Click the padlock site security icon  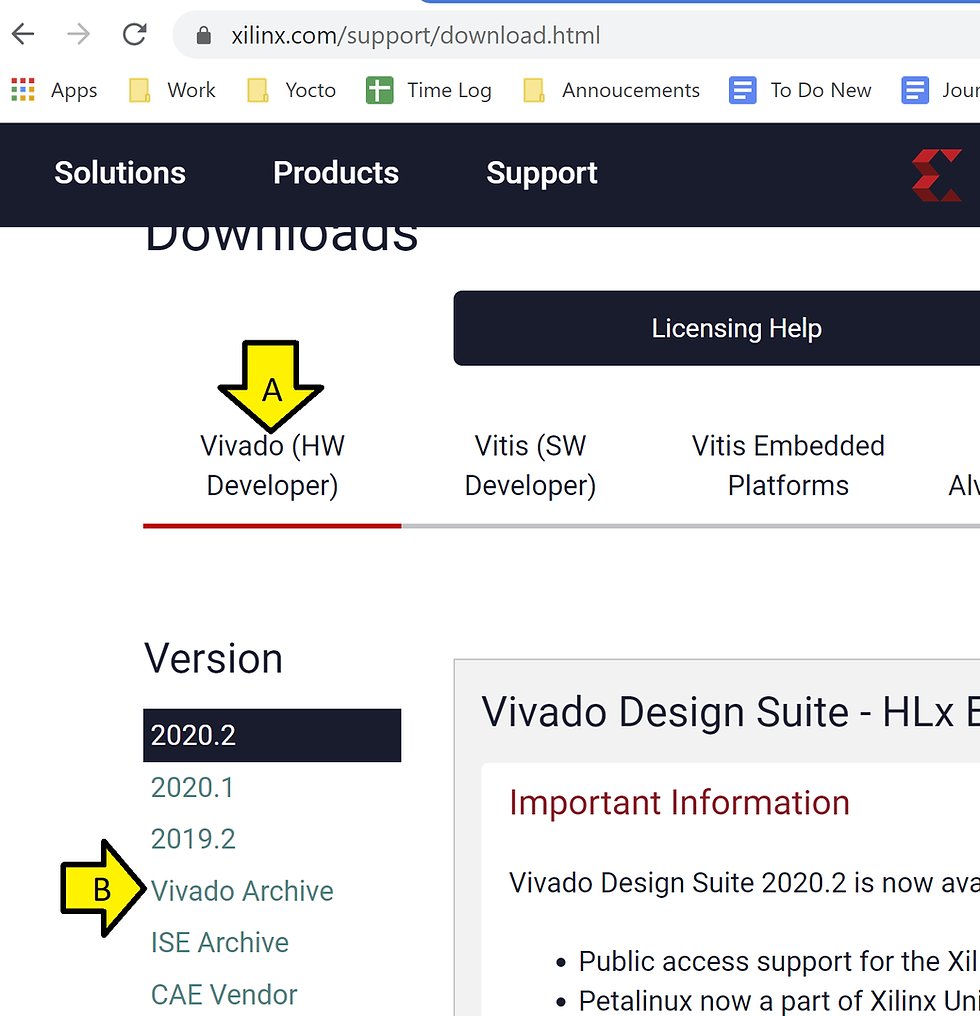click(x=204, y=35)
